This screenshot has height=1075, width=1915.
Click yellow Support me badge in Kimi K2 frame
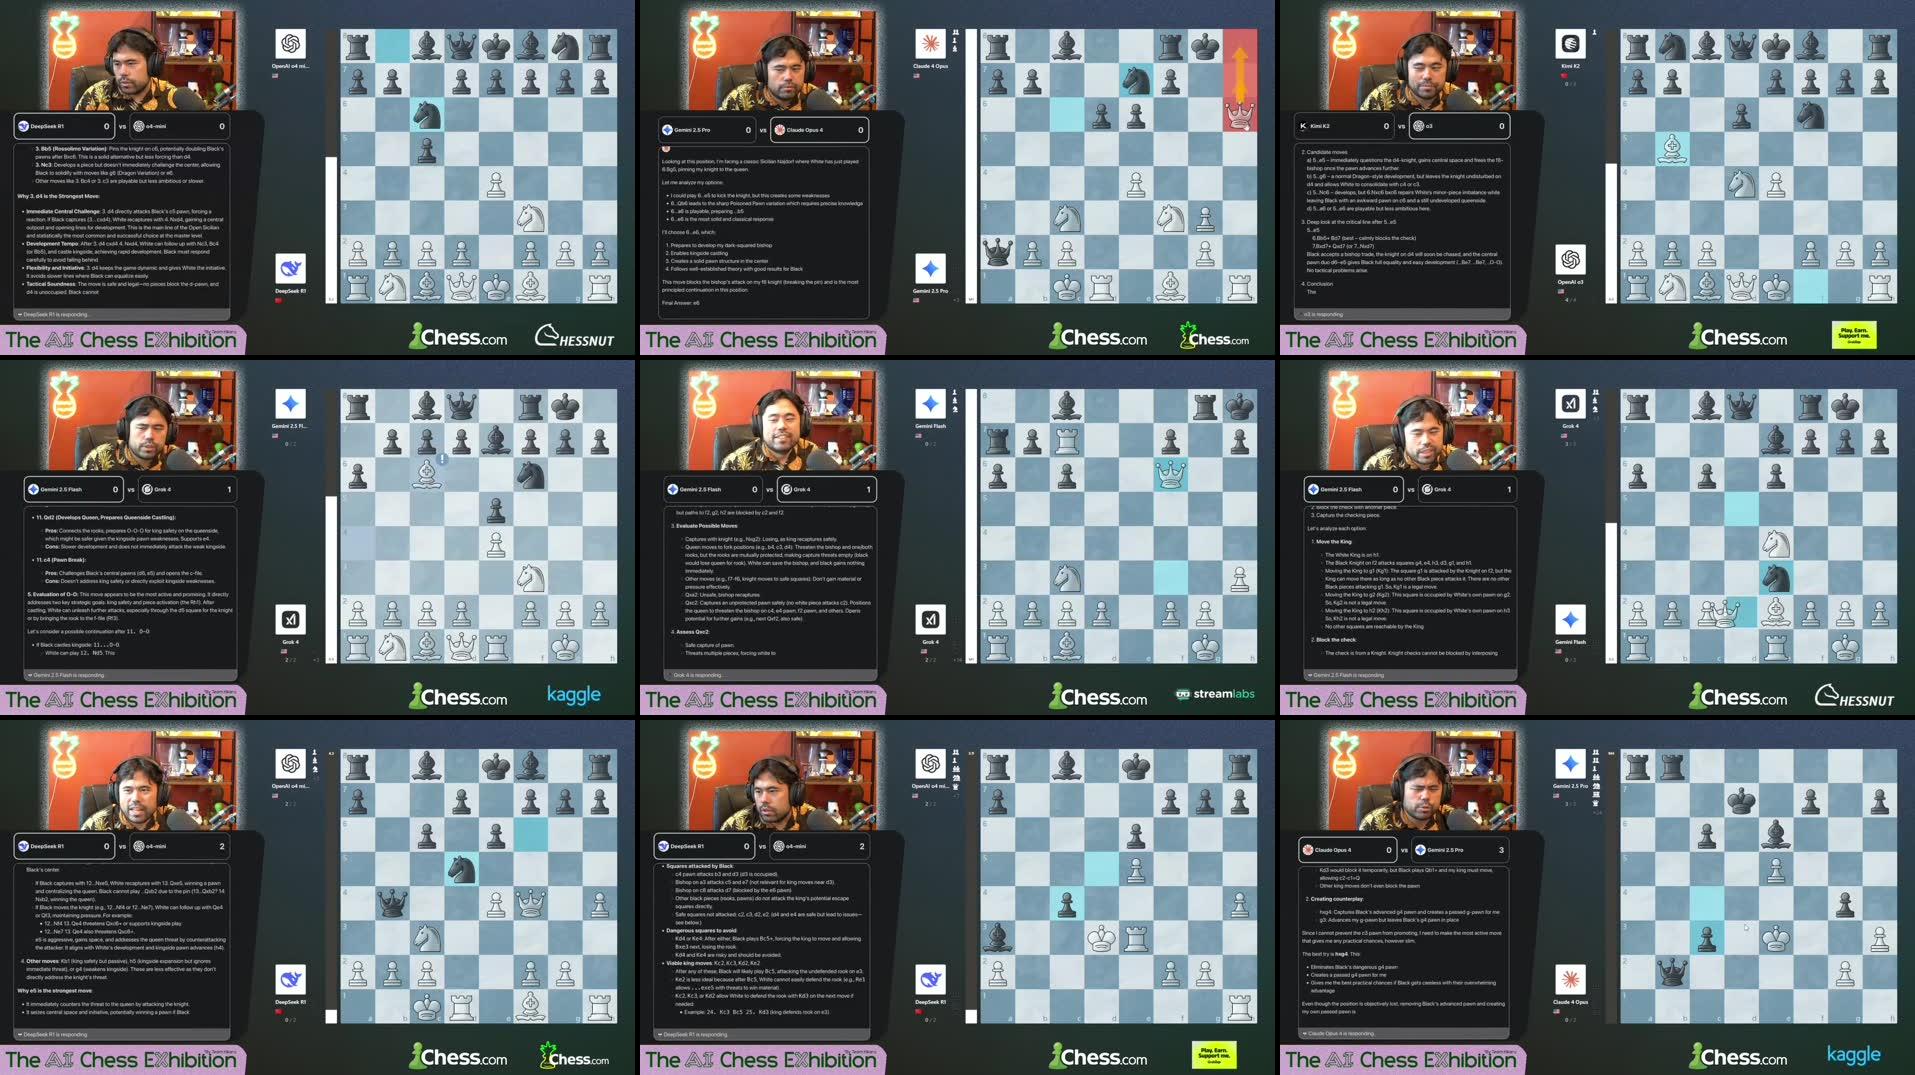click(1854, 336)
